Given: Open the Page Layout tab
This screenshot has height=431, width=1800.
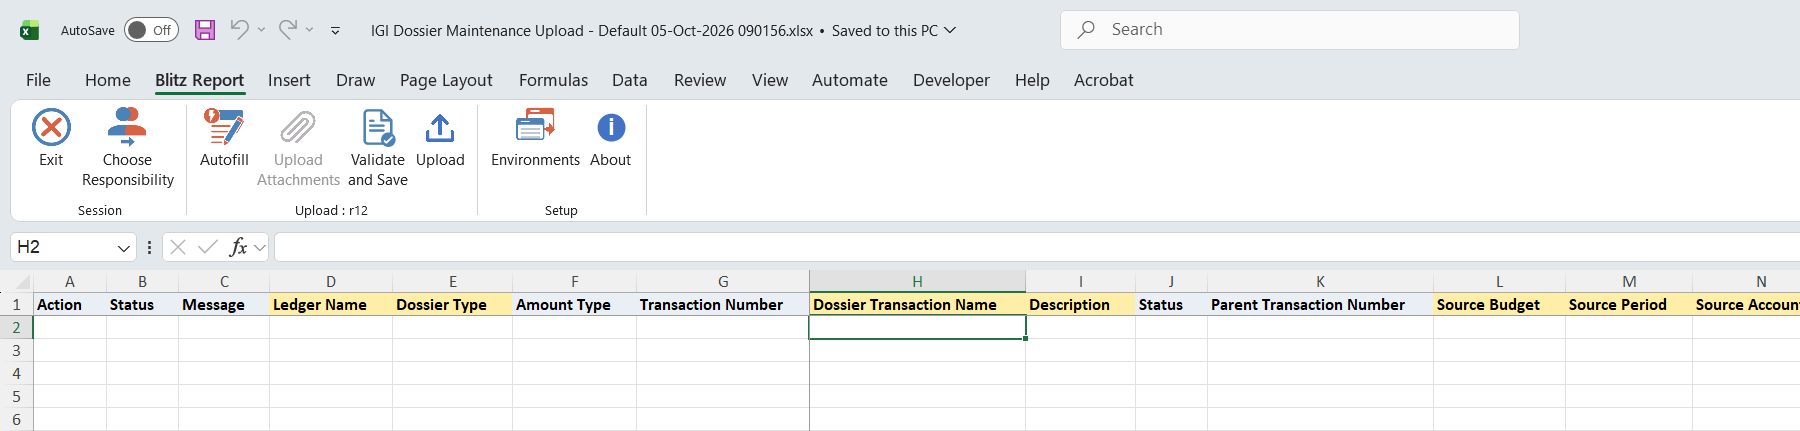Looking at the screenshot, I should (446, 80).
